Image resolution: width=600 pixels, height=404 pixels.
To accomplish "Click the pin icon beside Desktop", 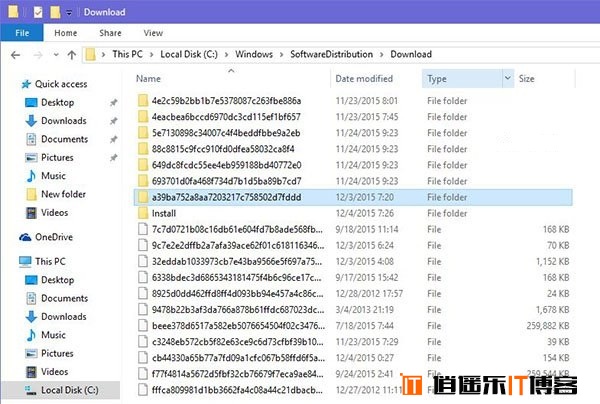I will click(x=113, y=103).
